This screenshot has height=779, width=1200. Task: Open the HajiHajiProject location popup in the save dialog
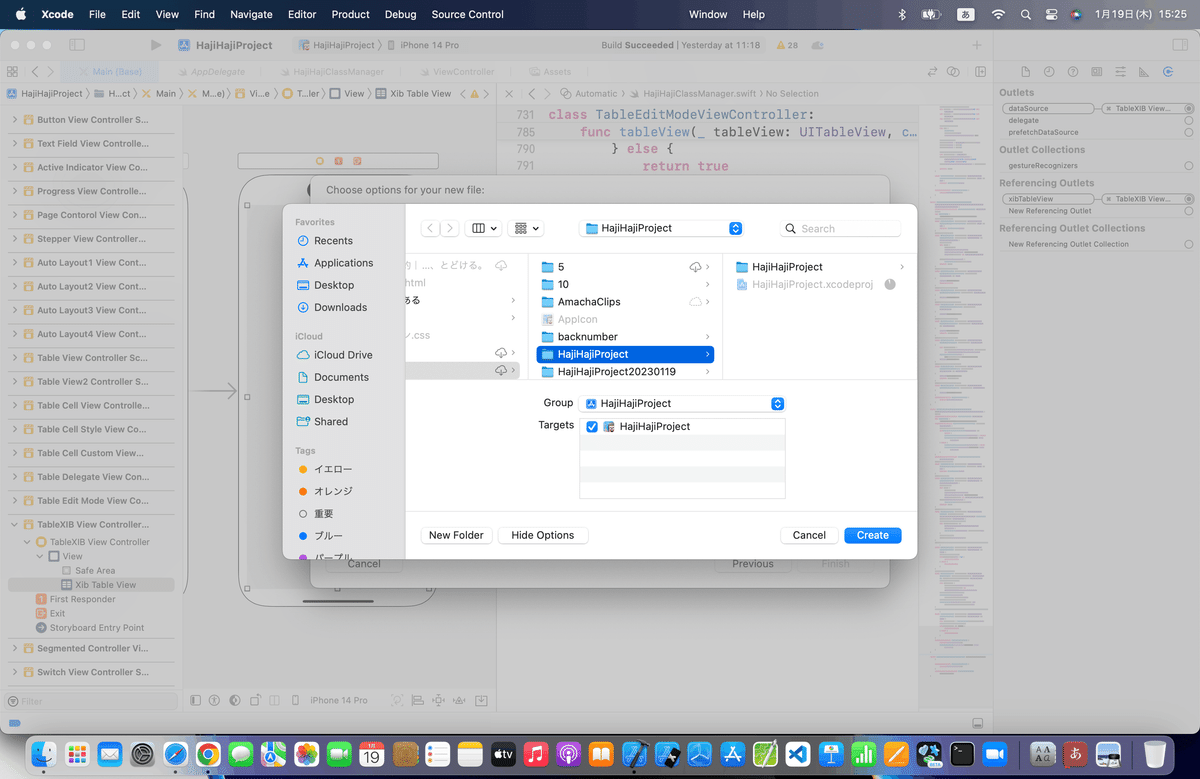[x=661, y=228]
